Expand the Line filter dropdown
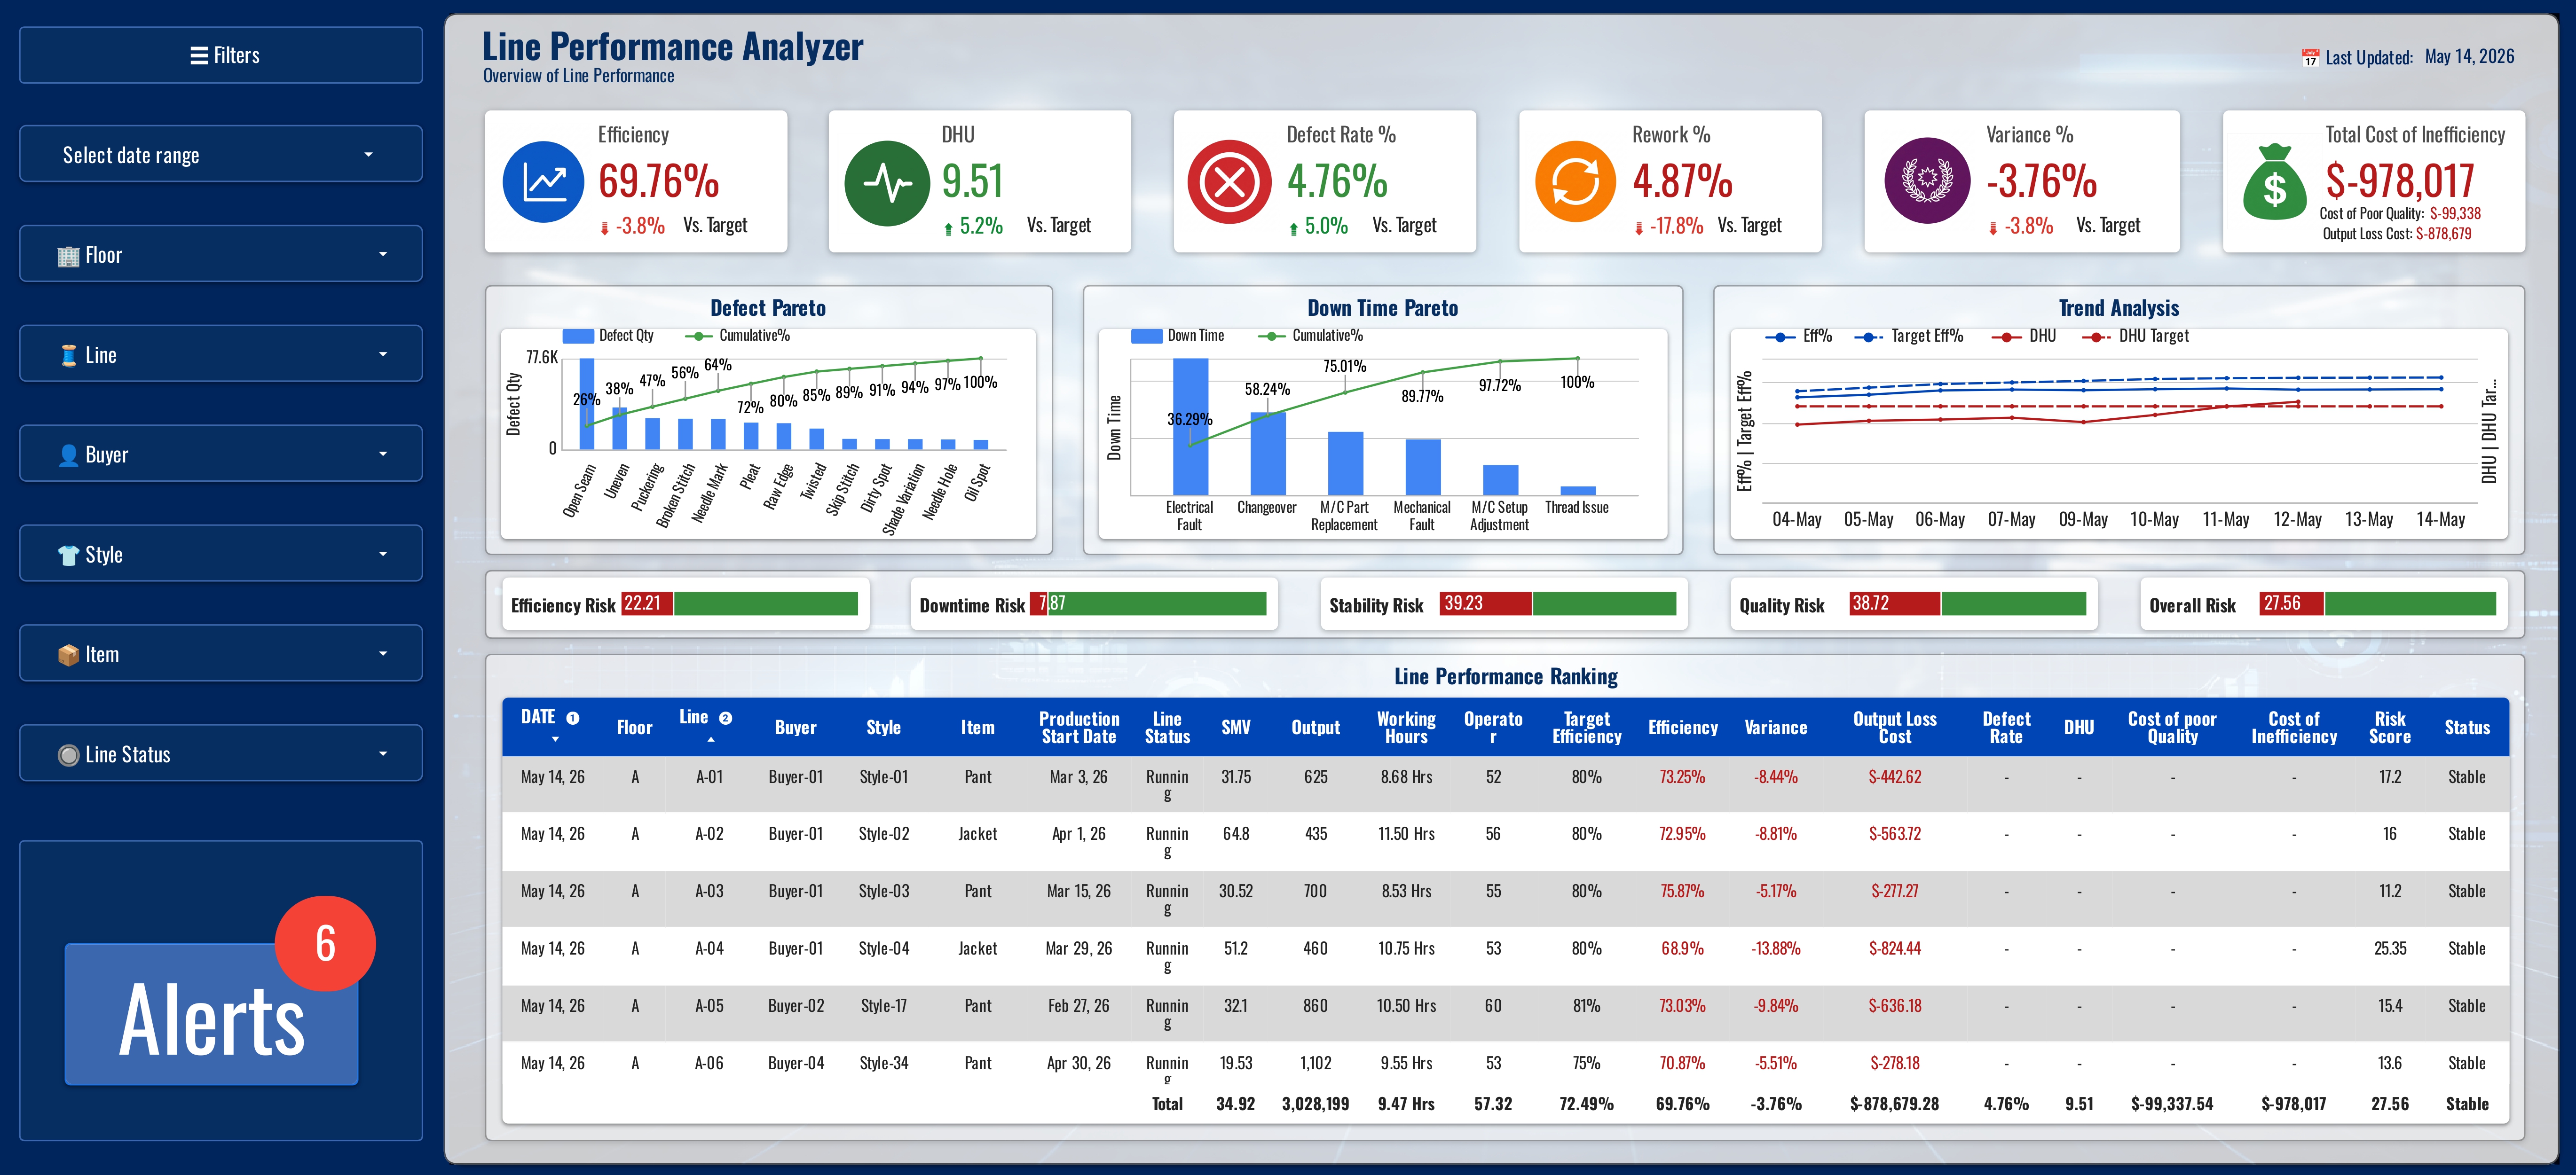Viewport: 2576px width, 1175px height. 221,354
